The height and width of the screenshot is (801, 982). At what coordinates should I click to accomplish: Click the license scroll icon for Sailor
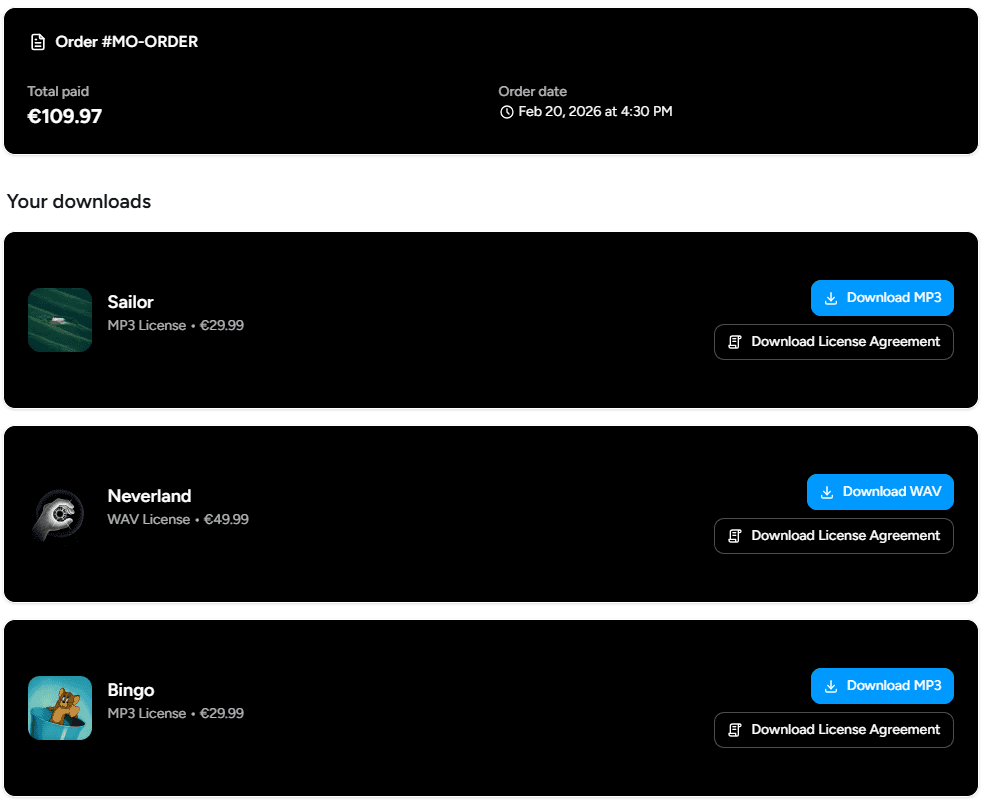735,342
